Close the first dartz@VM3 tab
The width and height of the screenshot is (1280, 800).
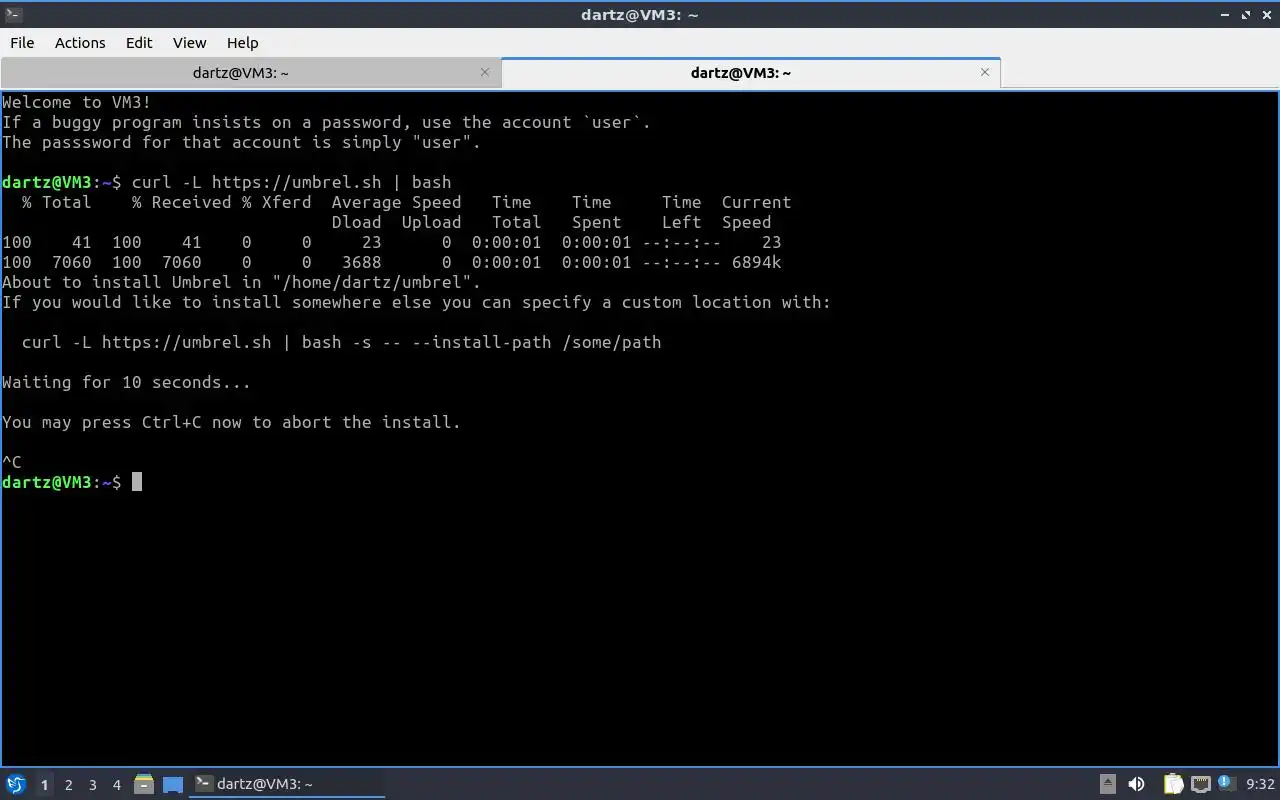pyautogui.click(x=485, y=72)
